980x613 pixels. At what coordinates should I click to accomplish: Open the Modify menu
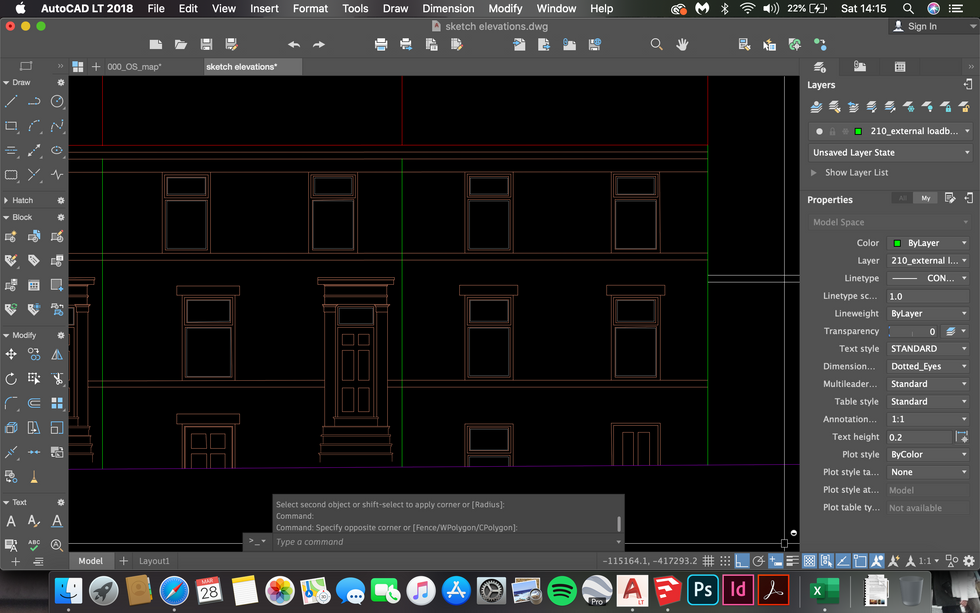point(505,9)
